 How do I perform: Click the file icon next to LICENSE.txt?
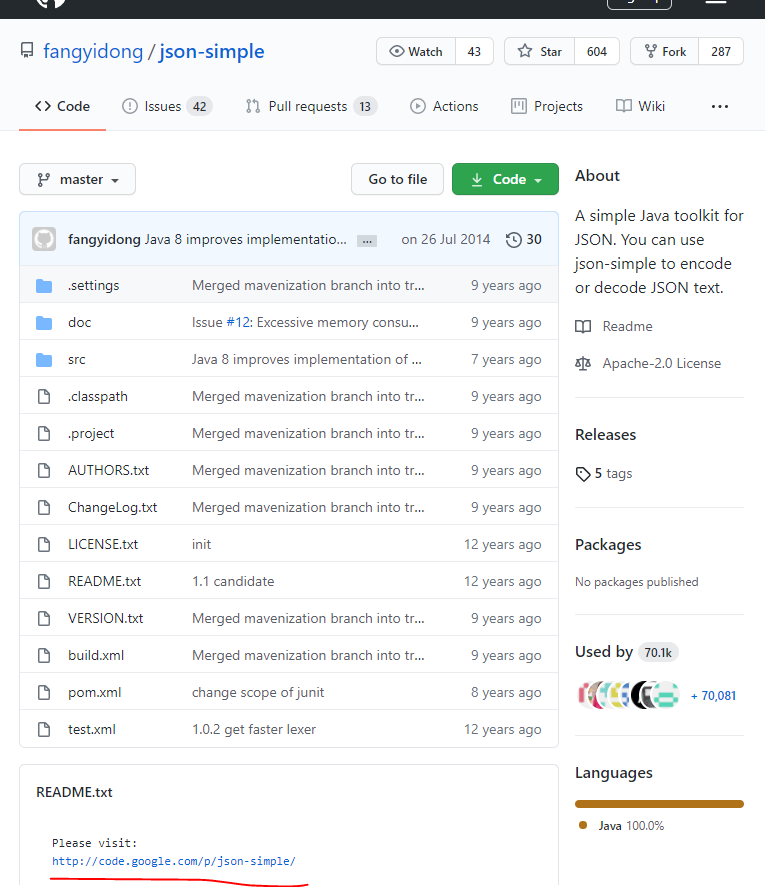[x=44, y=544]
